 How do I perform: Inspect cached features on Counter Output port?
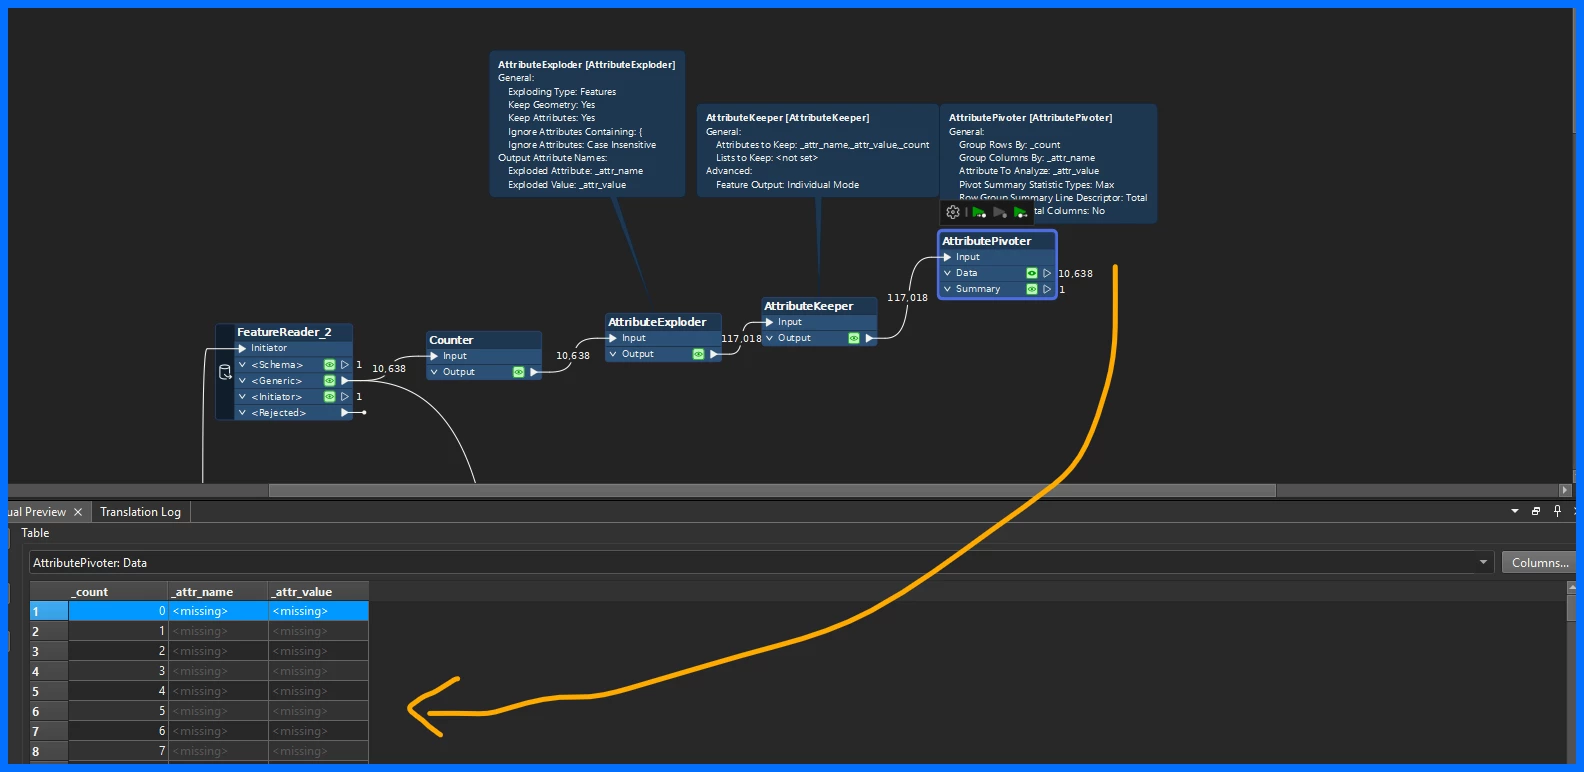click(x=518, y=372)
